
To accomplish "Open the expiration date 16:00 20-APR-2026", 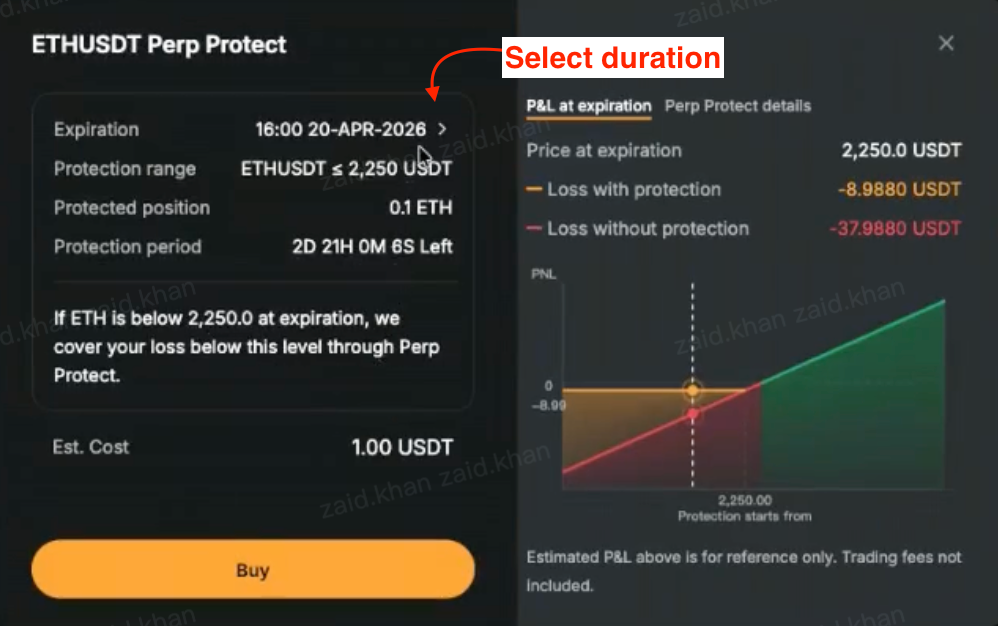I will click(x=340, y=129).
